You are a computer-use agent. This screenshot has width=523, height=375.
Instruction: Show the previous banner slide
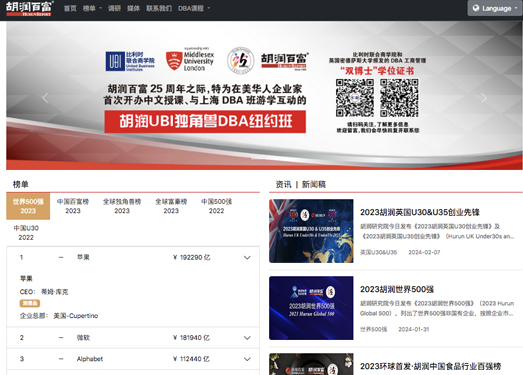[x=45, y=98]
